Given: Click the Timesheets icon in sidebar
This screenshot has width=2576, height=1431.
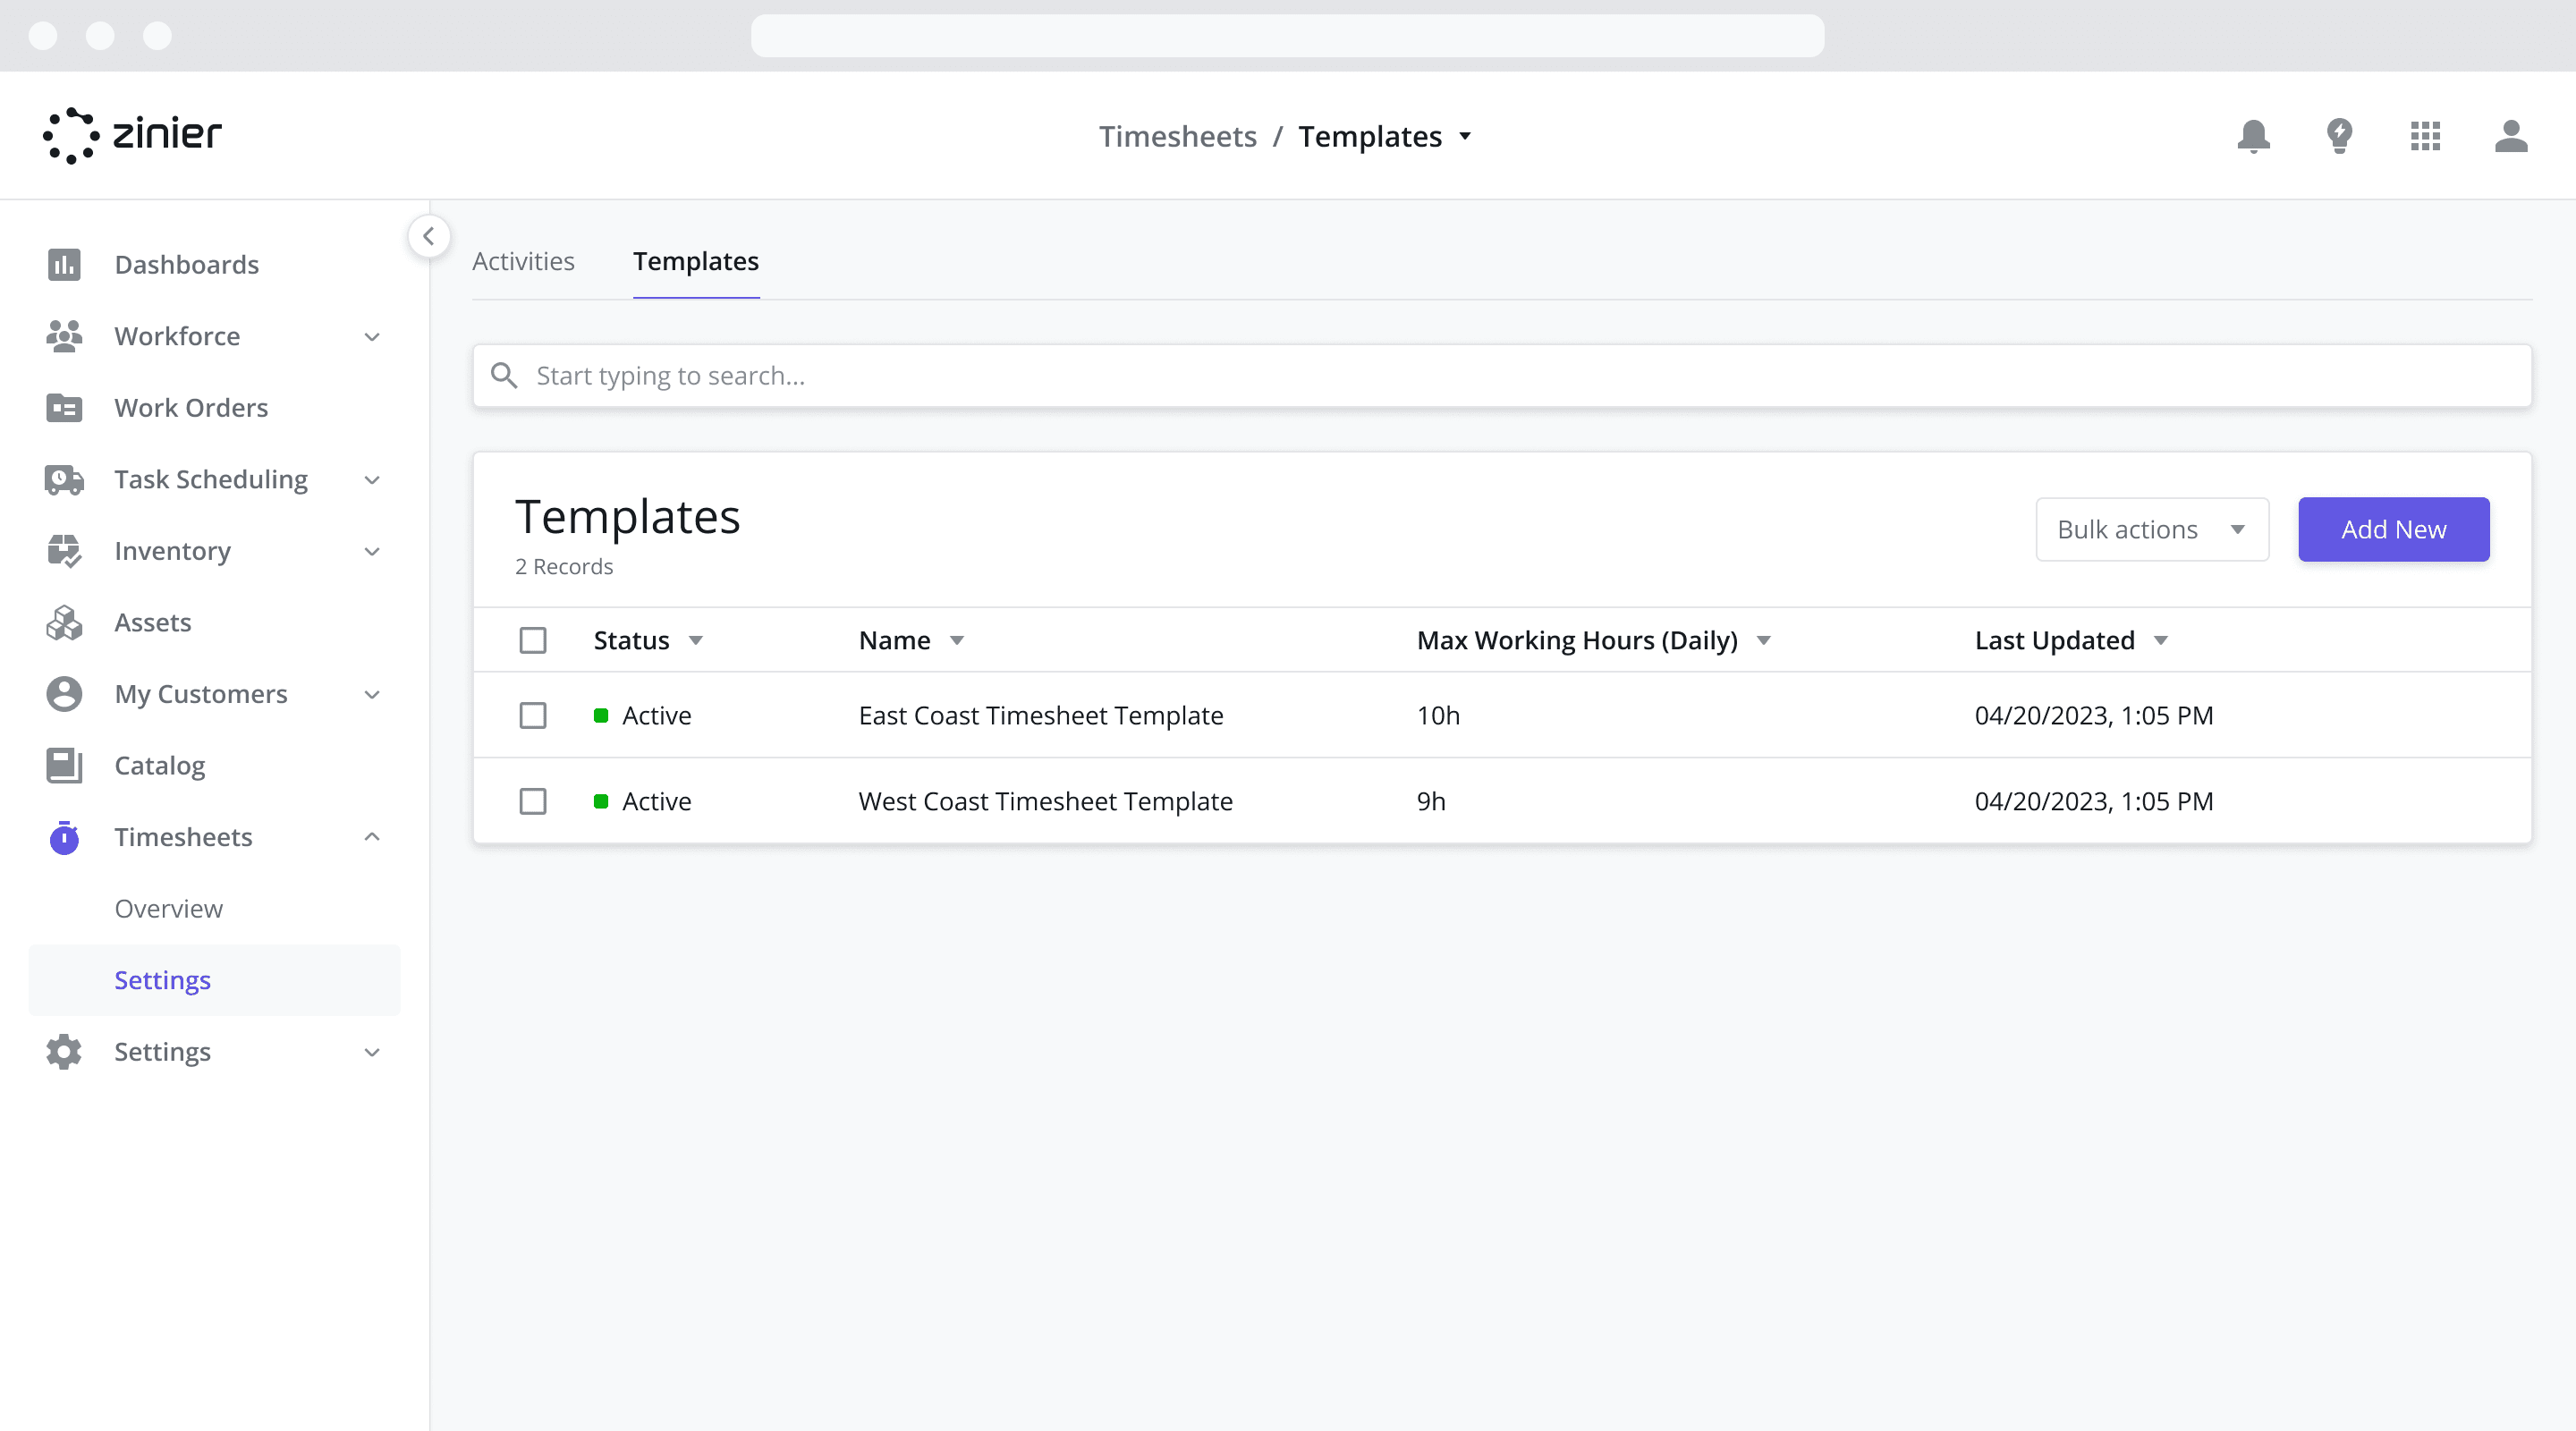Looking at the screenshot, I should (x=65, y=835).
